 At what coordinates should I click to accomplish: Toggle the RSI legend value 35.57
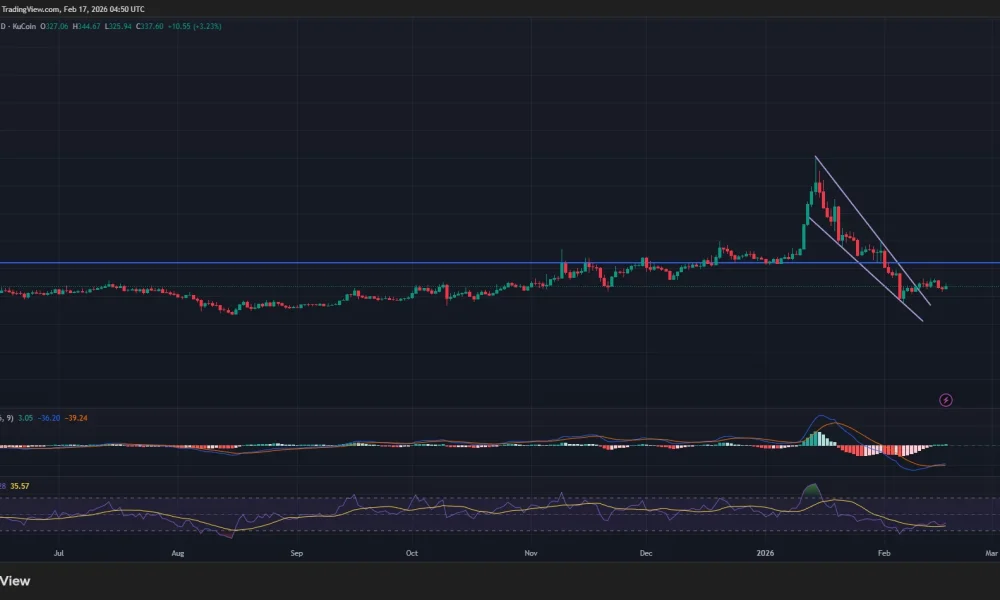click(18, 485)
